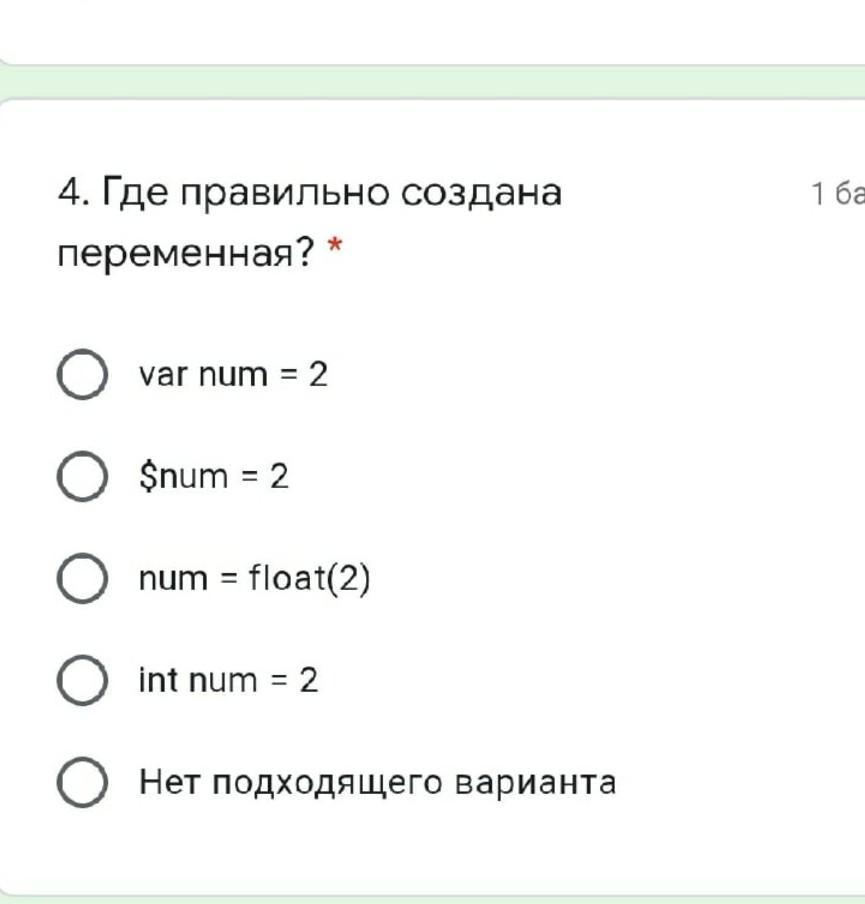Click the empty area below last answer option
The width and height of the screenshot is (865, 904).
tap(432, 845)
